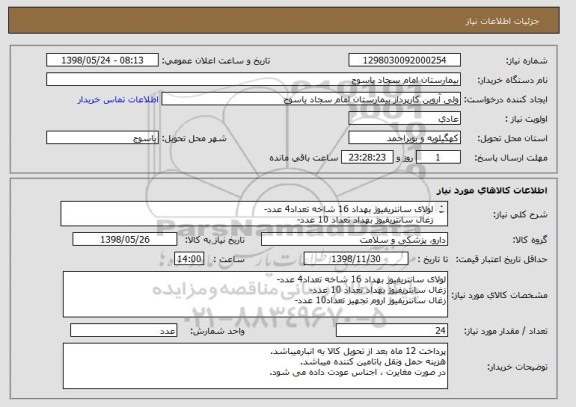
Task: Select the request creator field
Action: click(311, 99)
